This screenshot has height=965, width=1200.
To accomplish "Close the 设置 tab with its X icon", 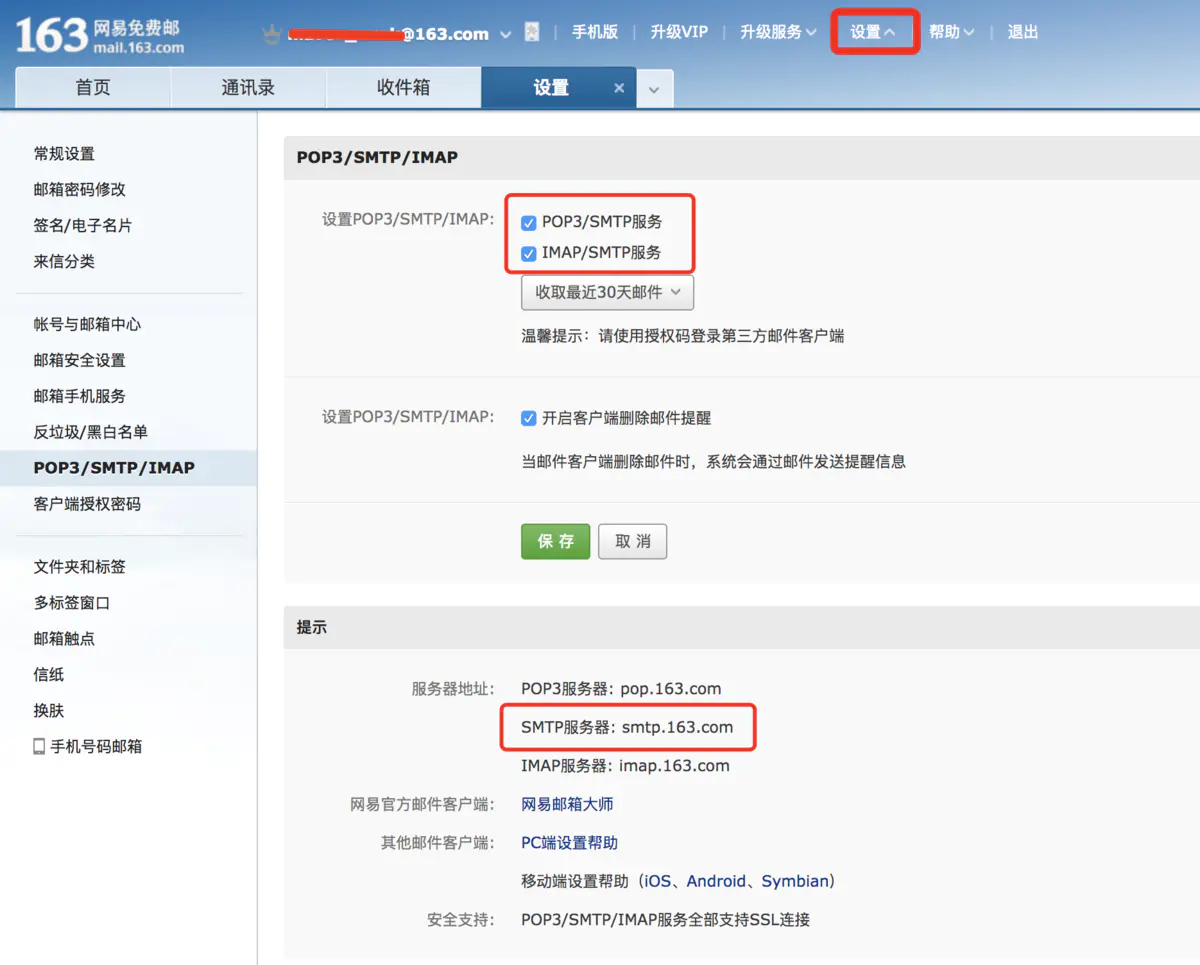I will click(x=619, y=87).
